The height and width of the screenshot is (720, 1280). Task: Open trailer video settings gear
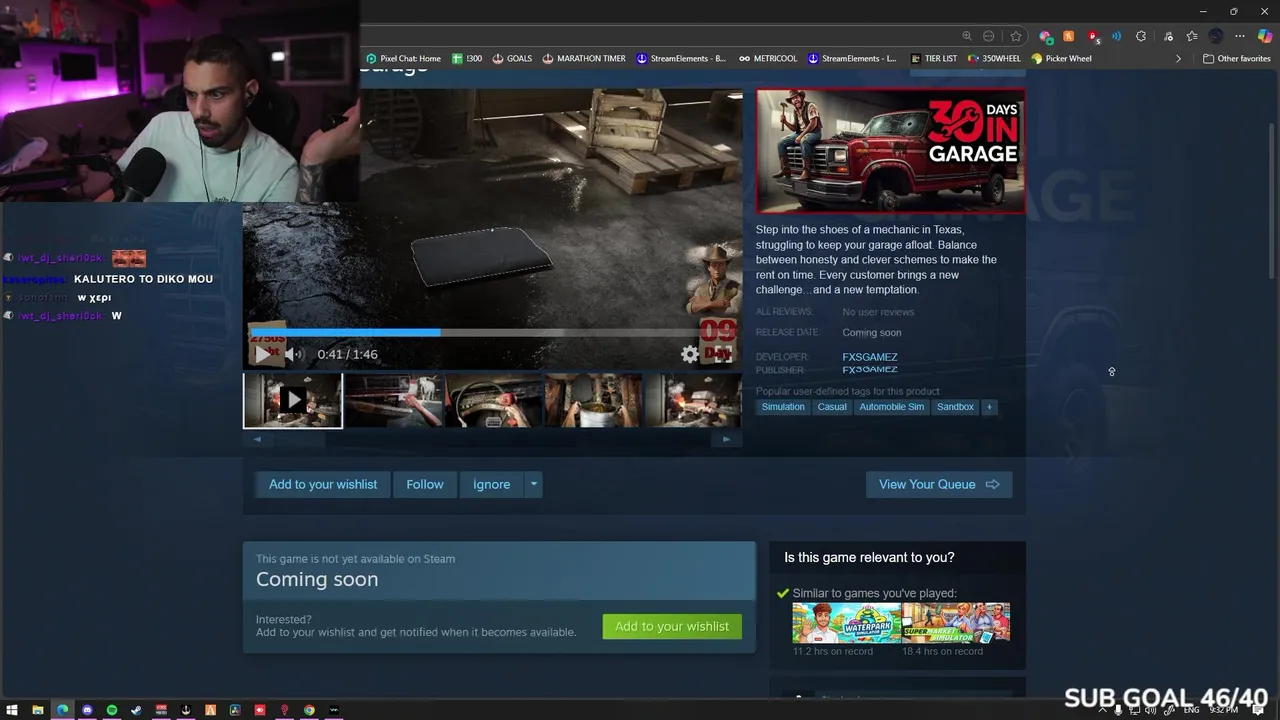pyautogui.click(x=689, y=354)
